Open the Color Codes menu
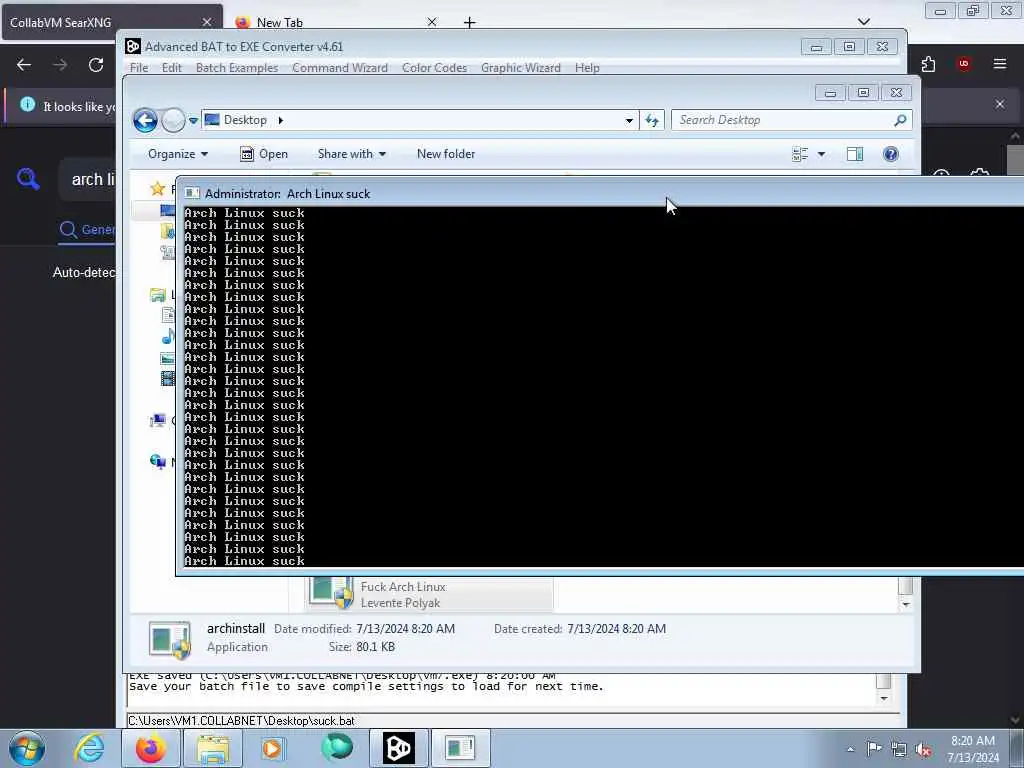Viewport: 1024px width, 768px height. pyautogui.click(x=434, y=68)
